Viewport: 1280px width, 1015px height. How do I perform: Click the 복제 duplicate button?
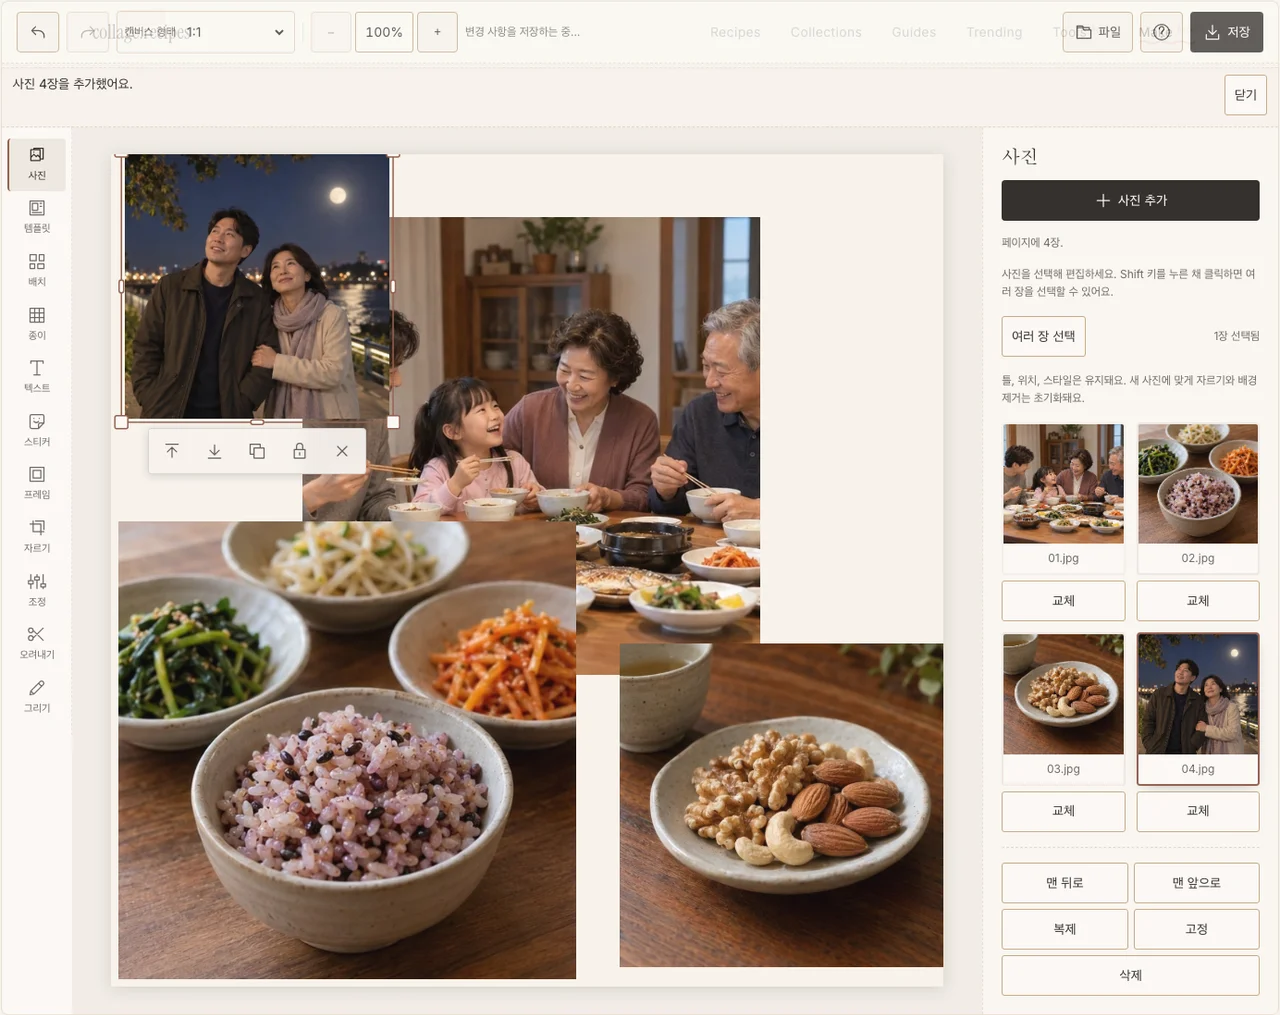click(x=1065, y=929)
